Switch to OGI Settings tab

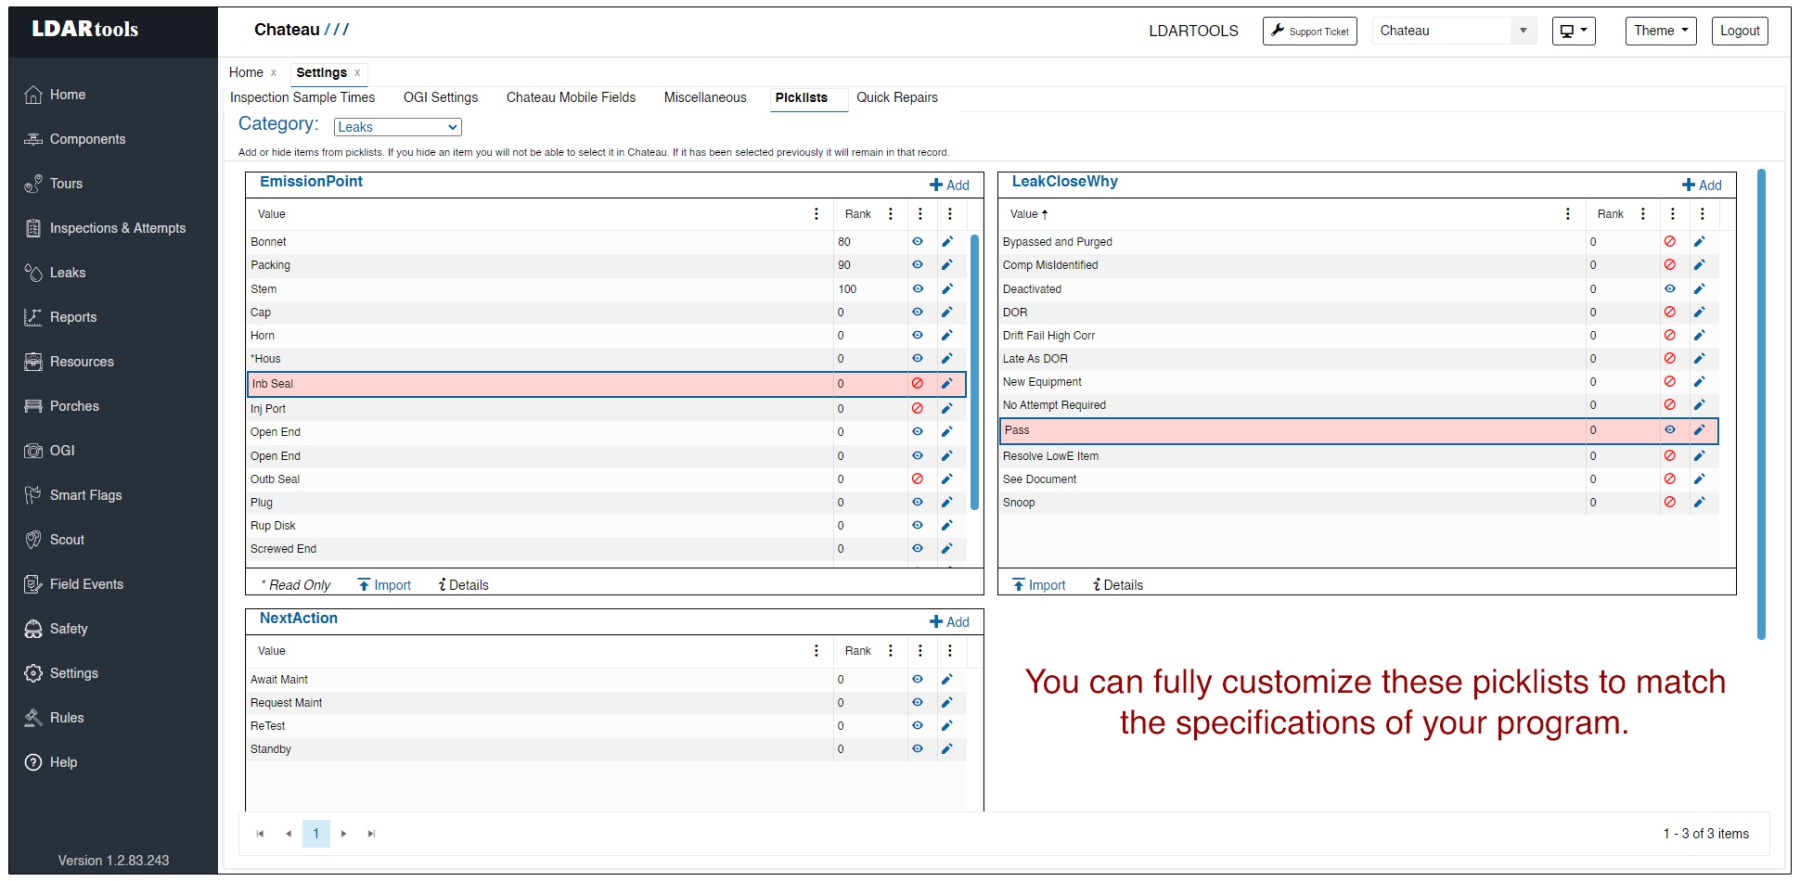[440, 97]
